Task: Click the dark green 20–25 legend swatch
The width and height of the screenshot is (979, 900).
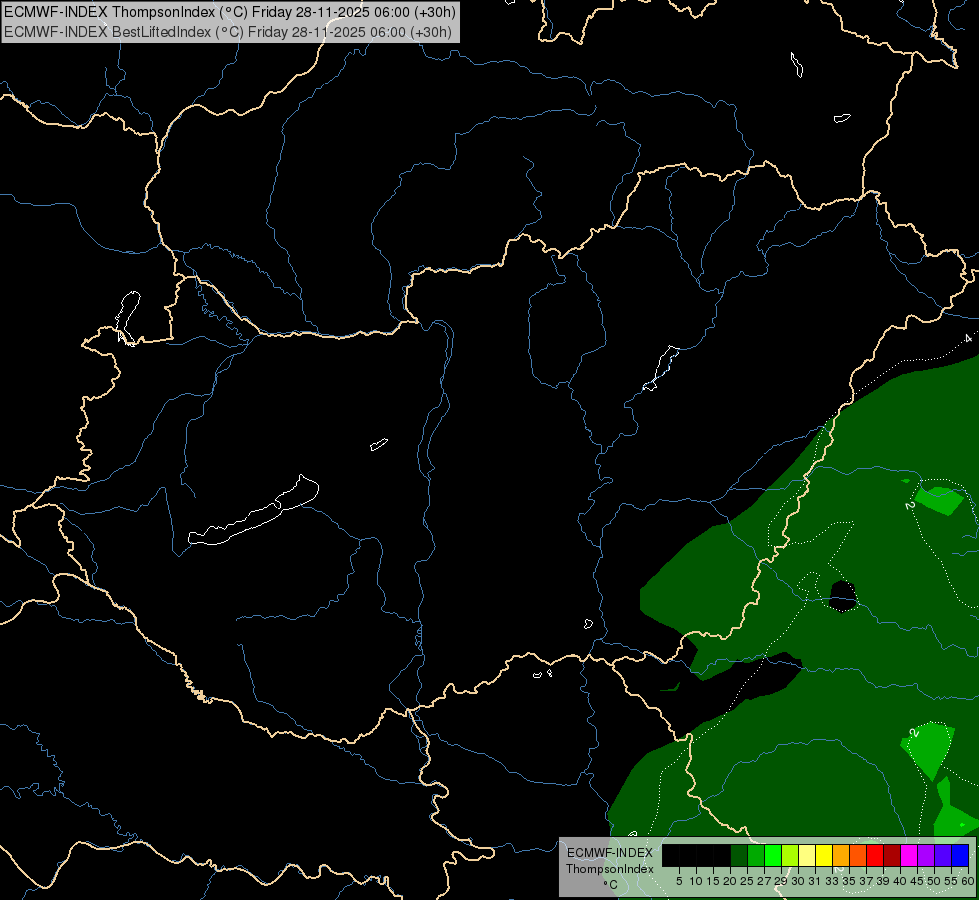Action: tap(739, 856)
